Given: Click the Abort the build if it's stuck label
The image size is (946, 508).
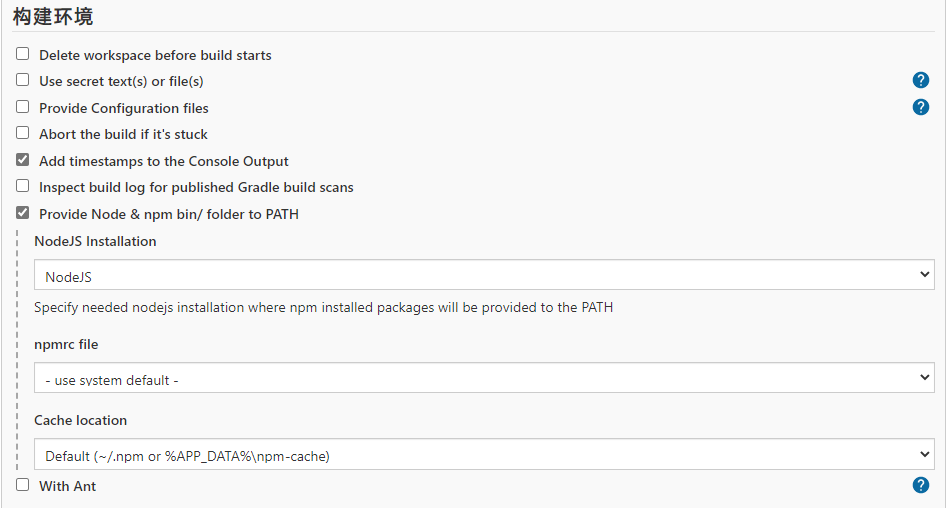Looking at the screenshot, I should coord(123,134).
